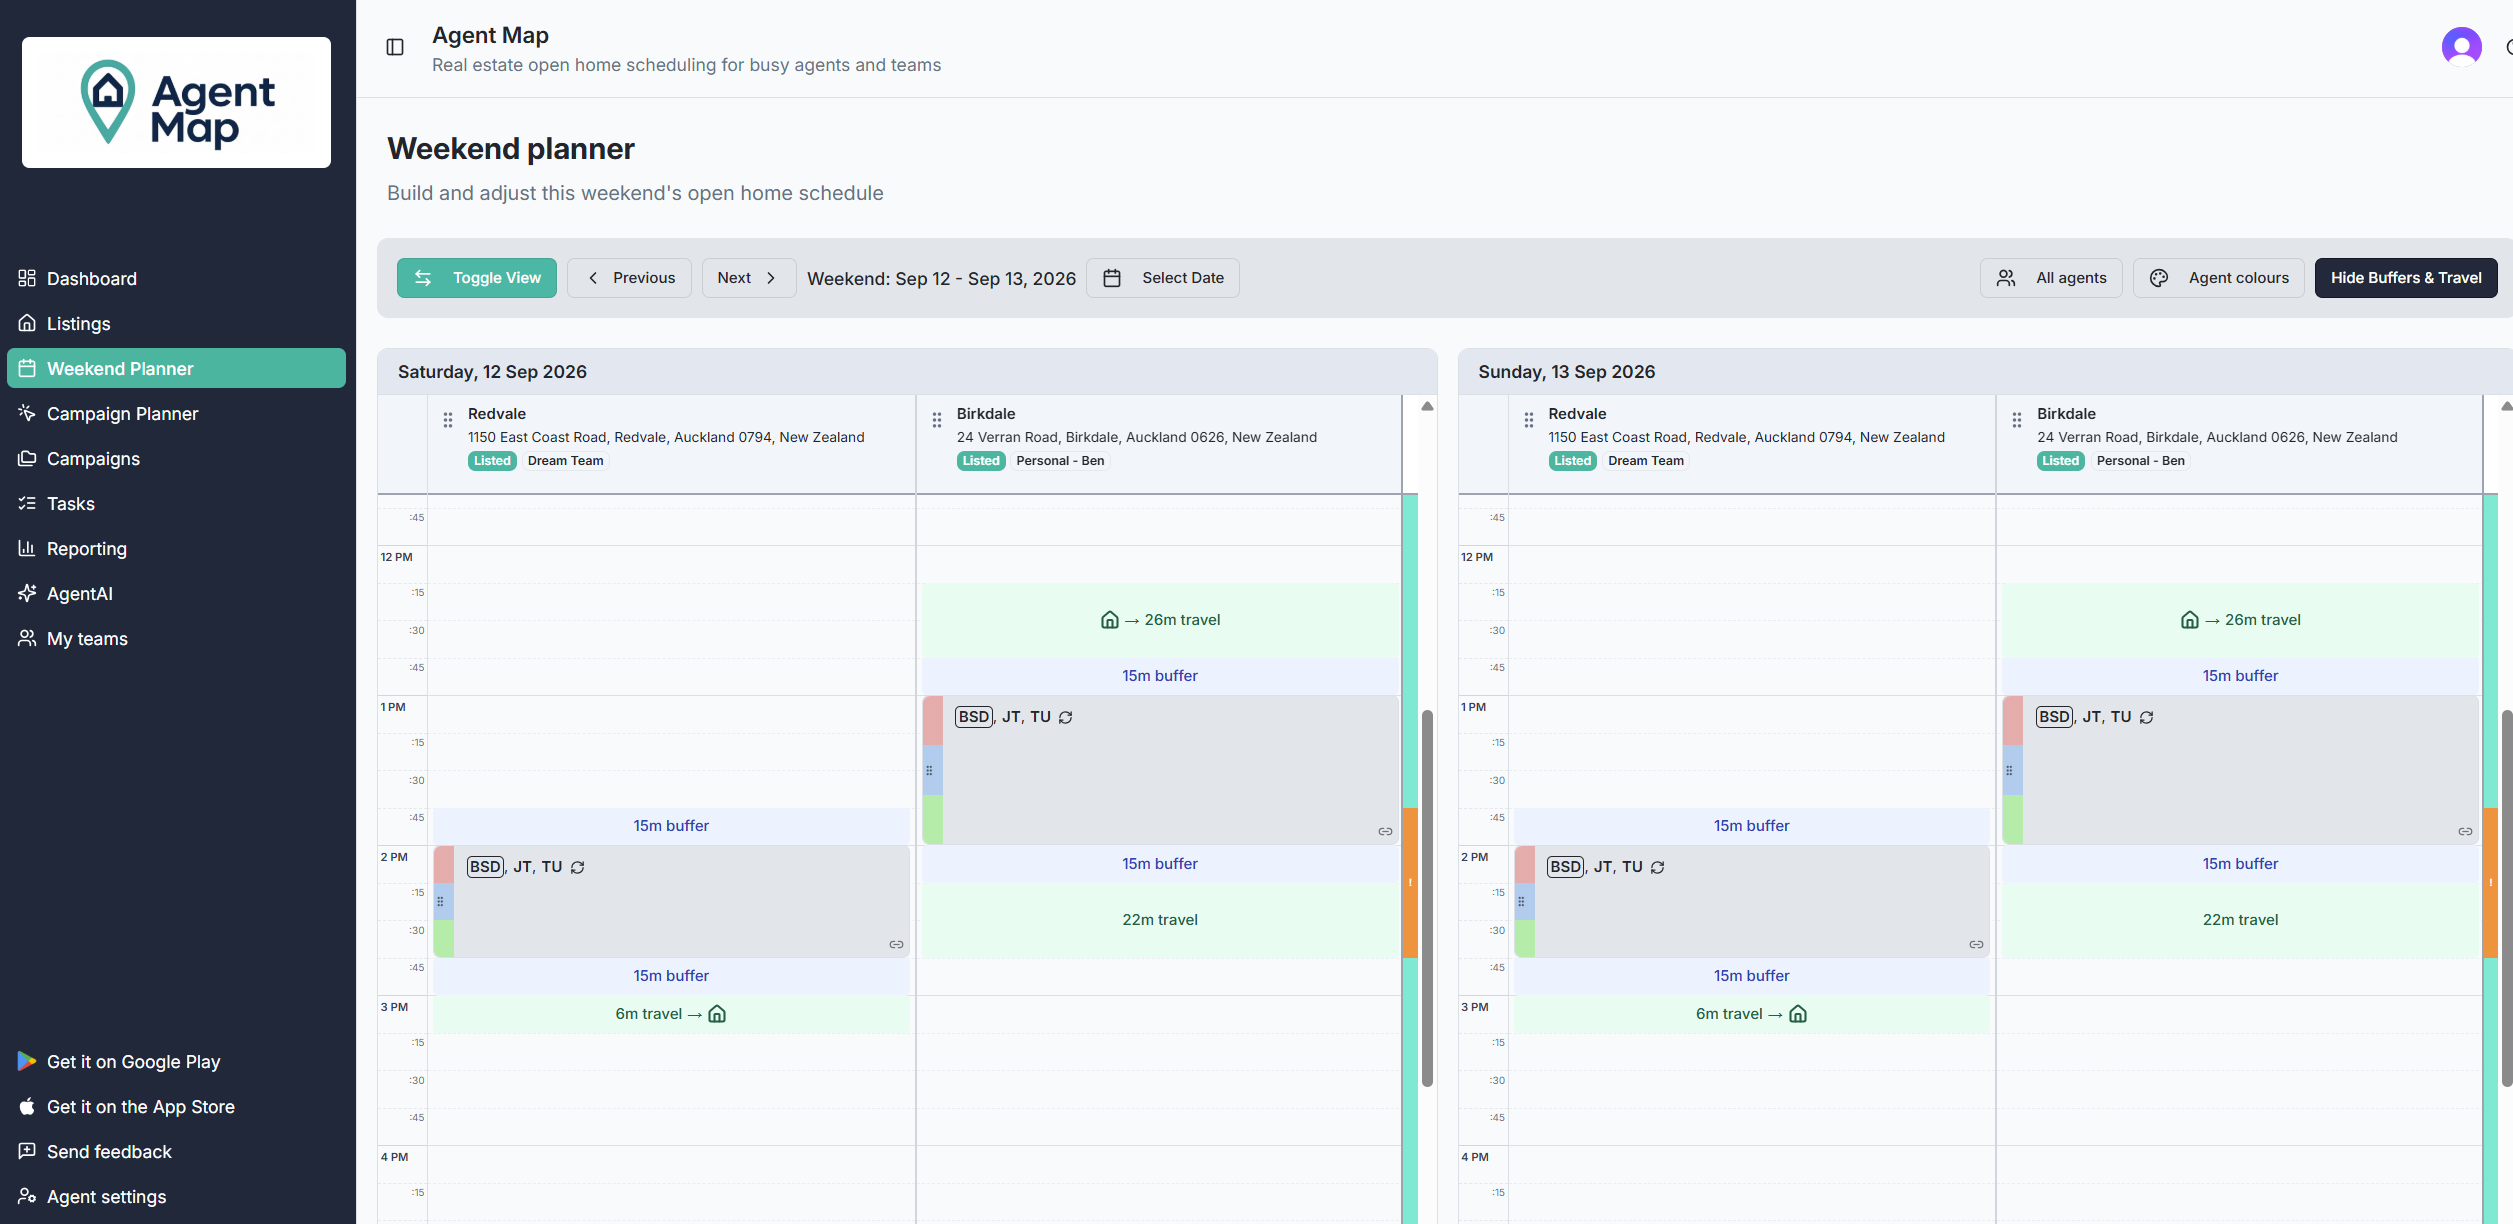Go to Next weekend
The width and height of the screenshot is (2513, 1224).
pos(749,278)
